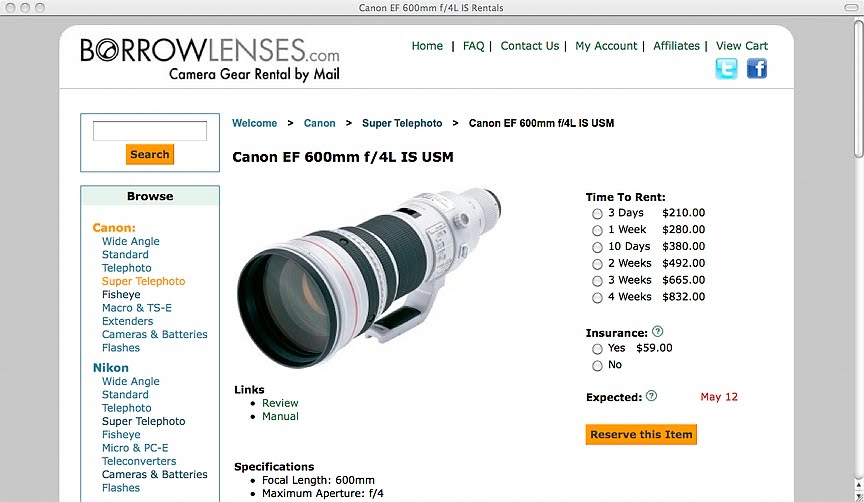864x502 pixels.
Task: Open the Facebook icon link
Action: pyautogui.click(x=757, y=69)
